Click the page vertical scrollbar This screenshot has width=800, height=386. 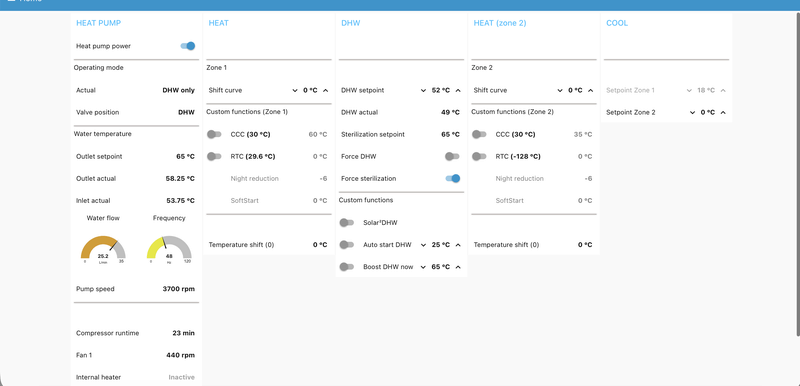tap(798, 173)
